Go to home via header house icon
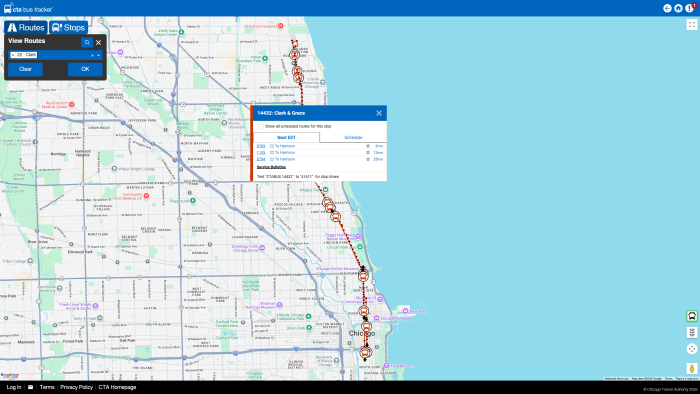Viewport: 700px width, 394px height. 678,8
